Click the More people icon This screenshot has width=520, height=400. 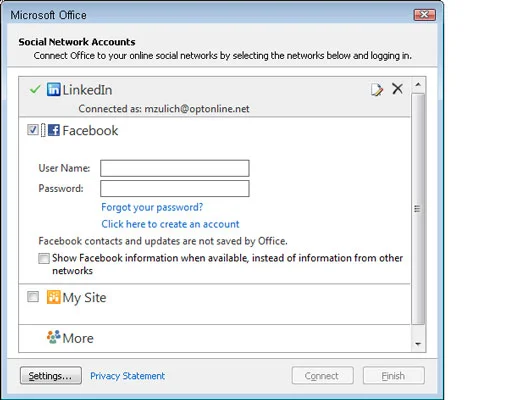tap(53, 337)
